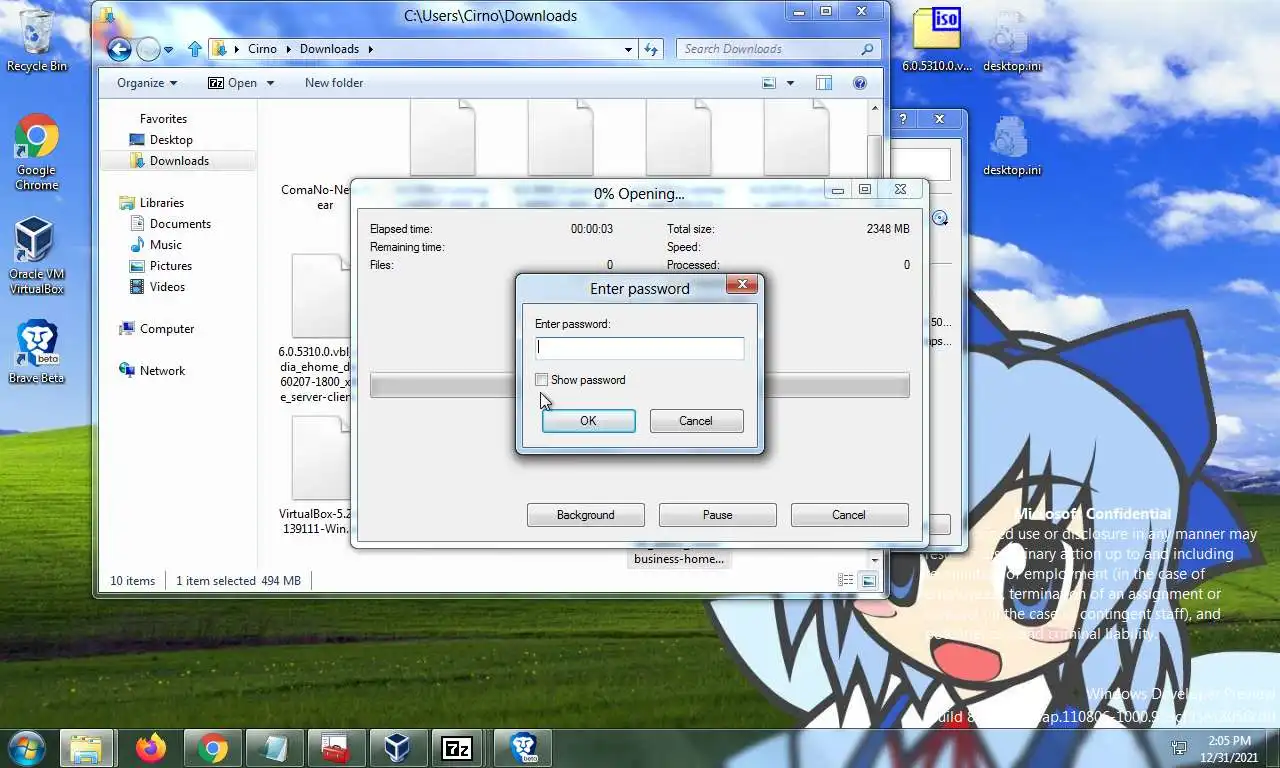This screenshot has height=768, width=1280.
Task: Switch to details view in status bar
Action: pyautogui.click(x=846, y=580)
